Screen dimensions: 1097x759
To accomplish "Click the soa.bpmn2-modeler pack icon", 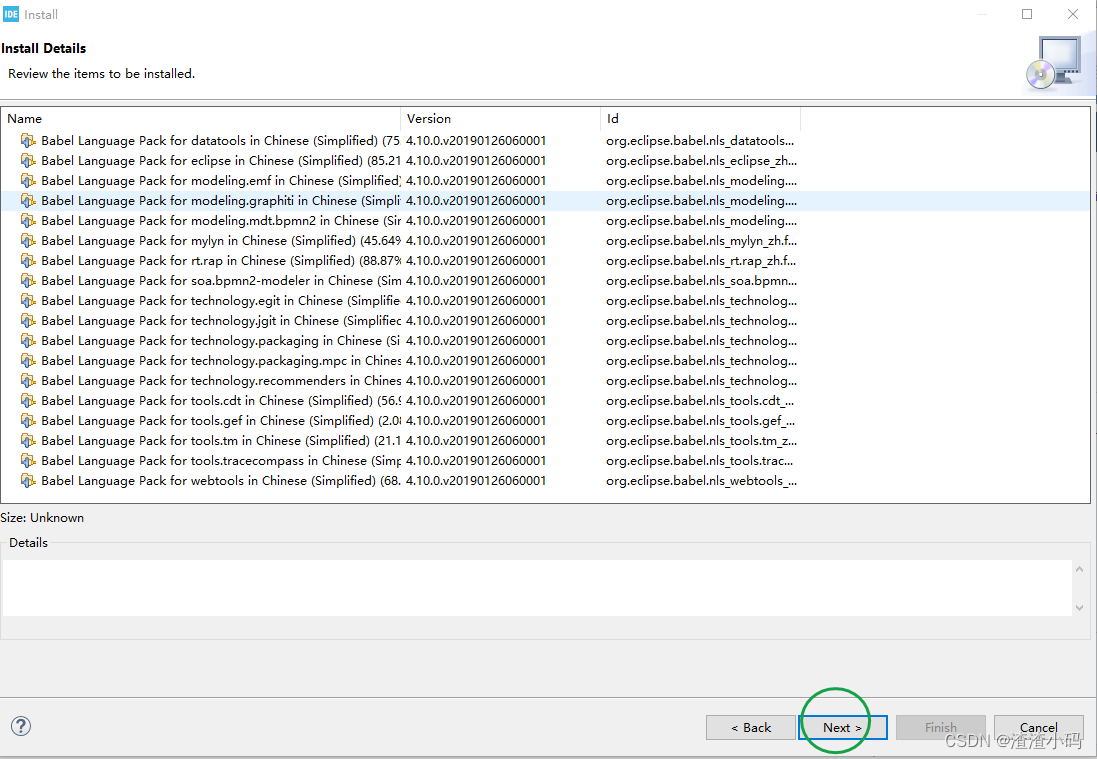I will click(28, 281).
